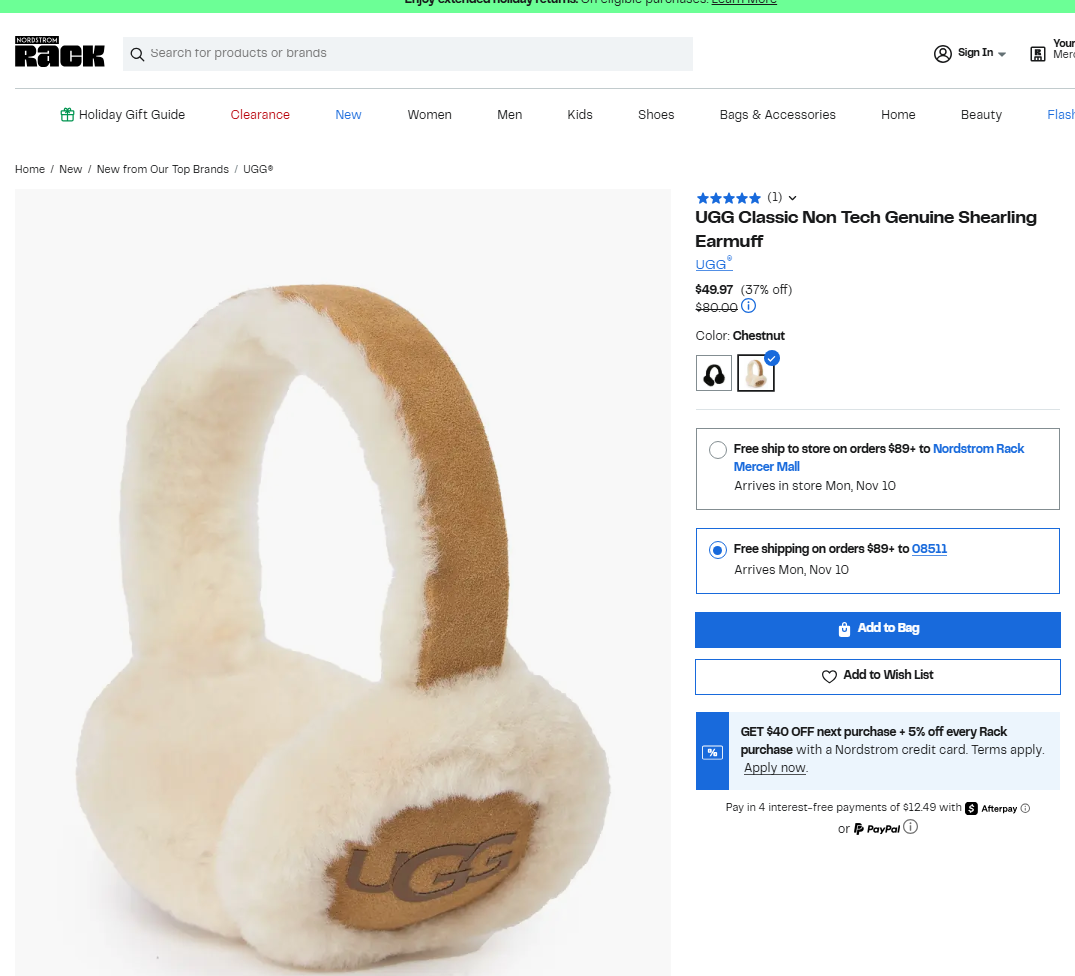Click the Nordstrom Rack logo

pos(59,52)
